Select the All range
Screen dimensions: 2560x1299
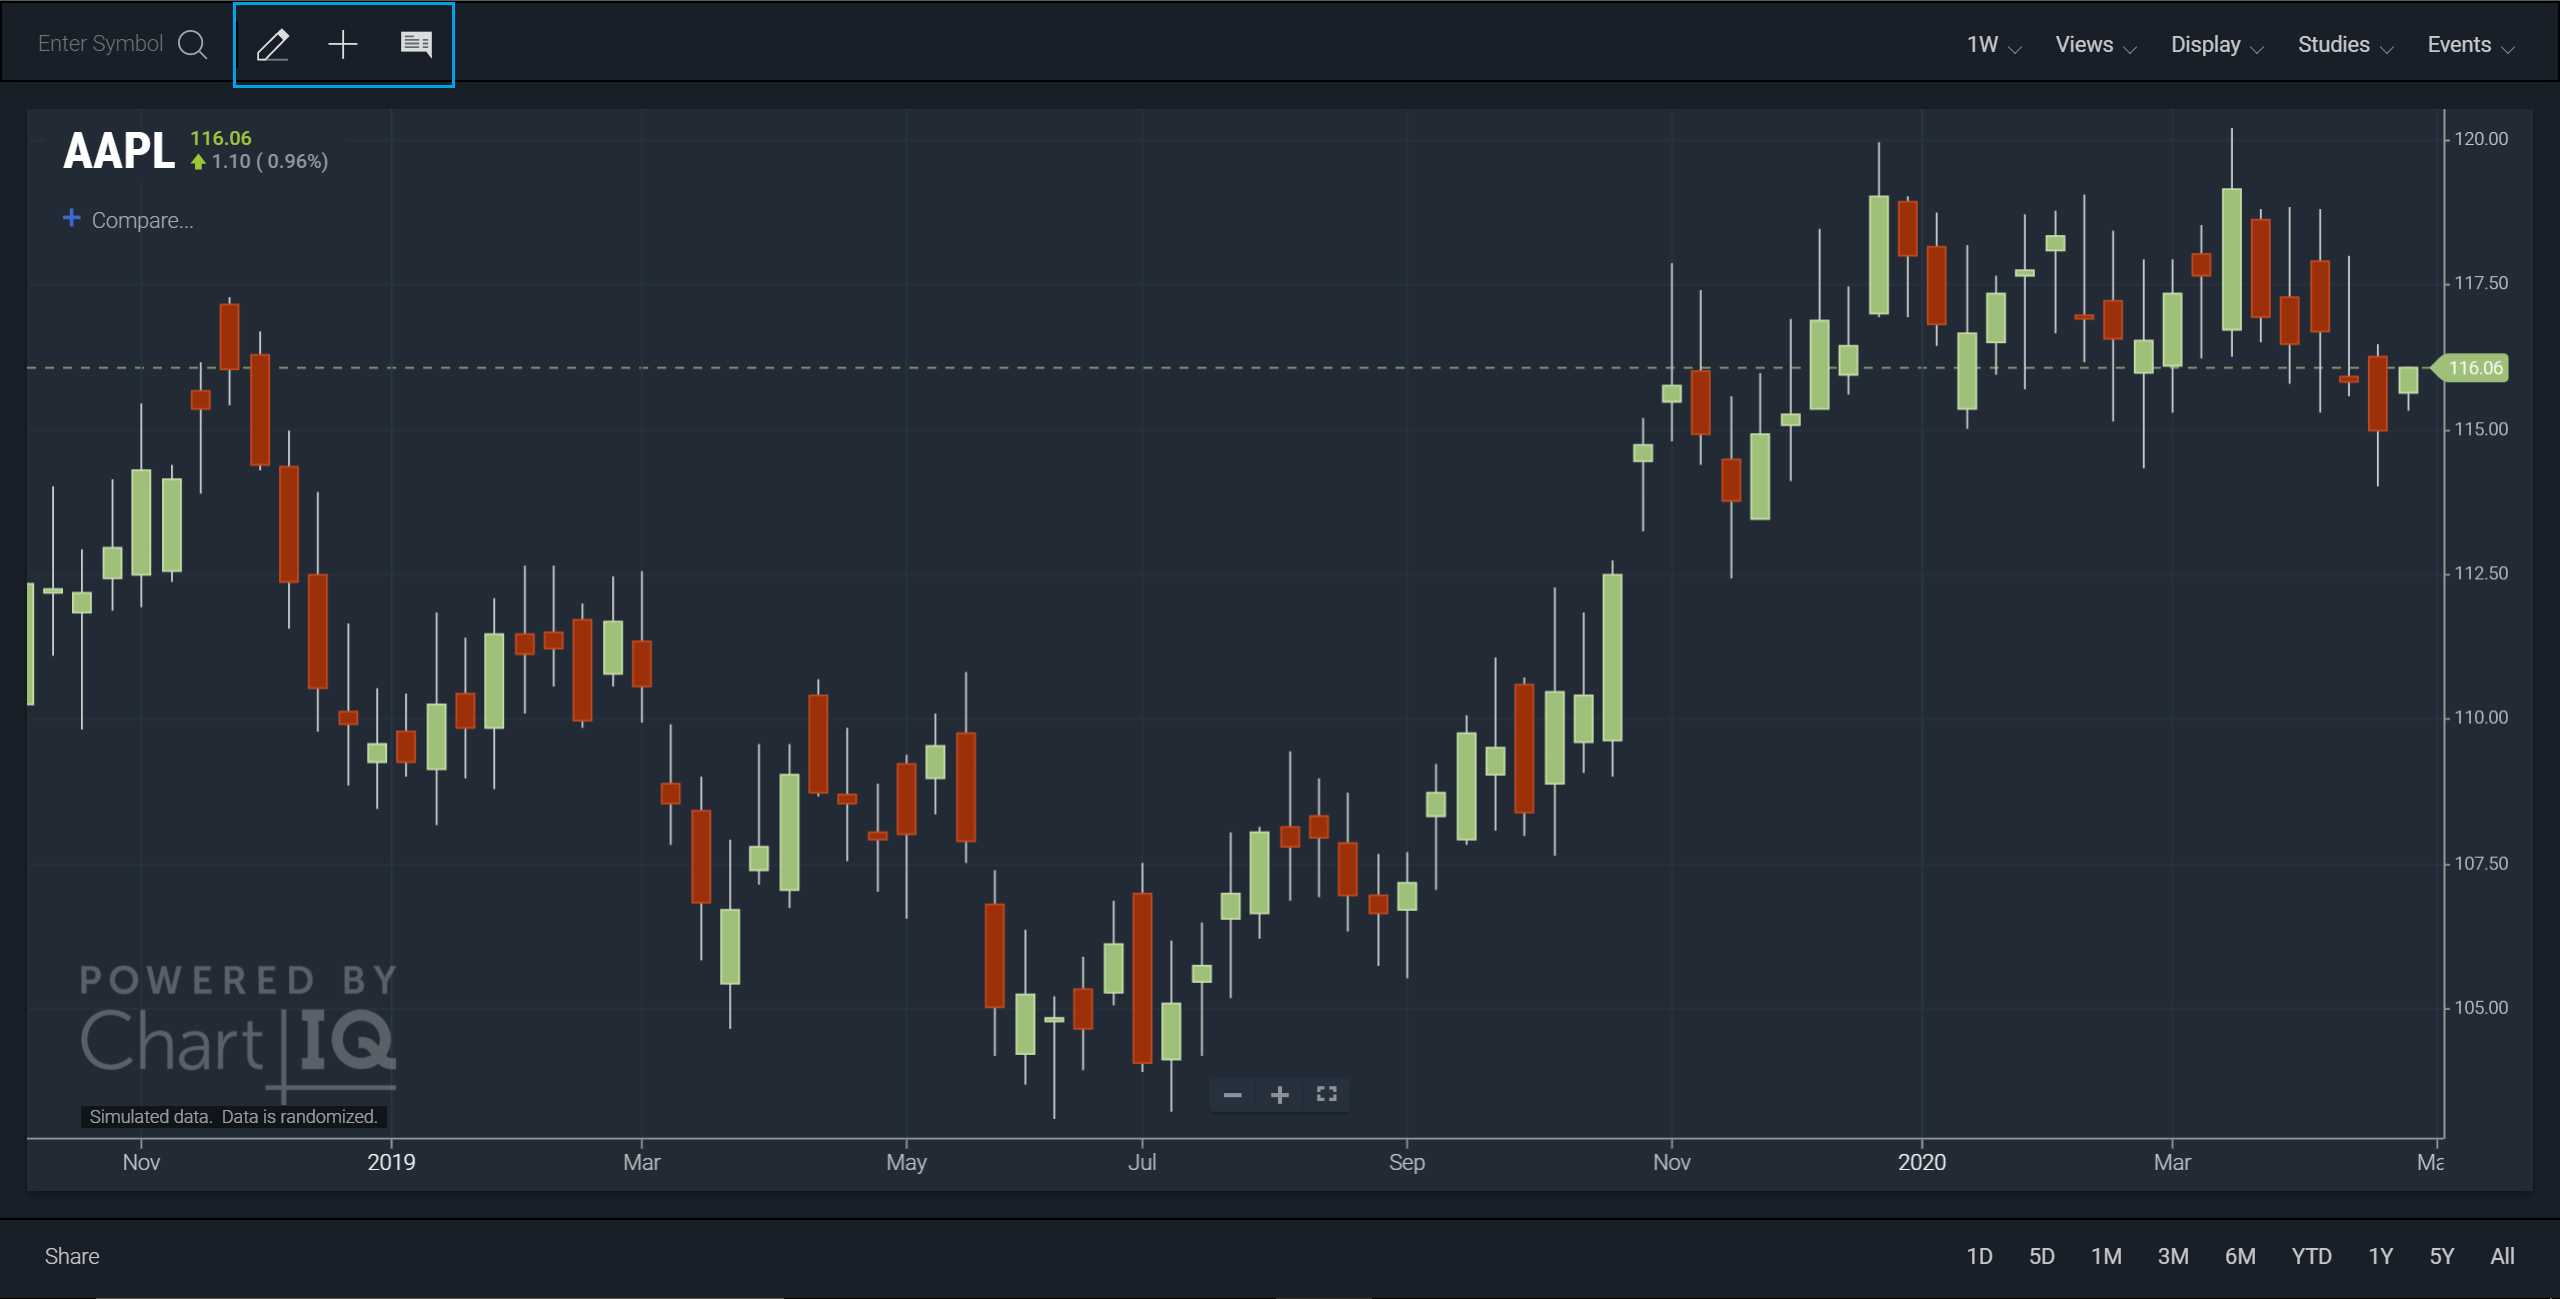tap(2502, 1256)
